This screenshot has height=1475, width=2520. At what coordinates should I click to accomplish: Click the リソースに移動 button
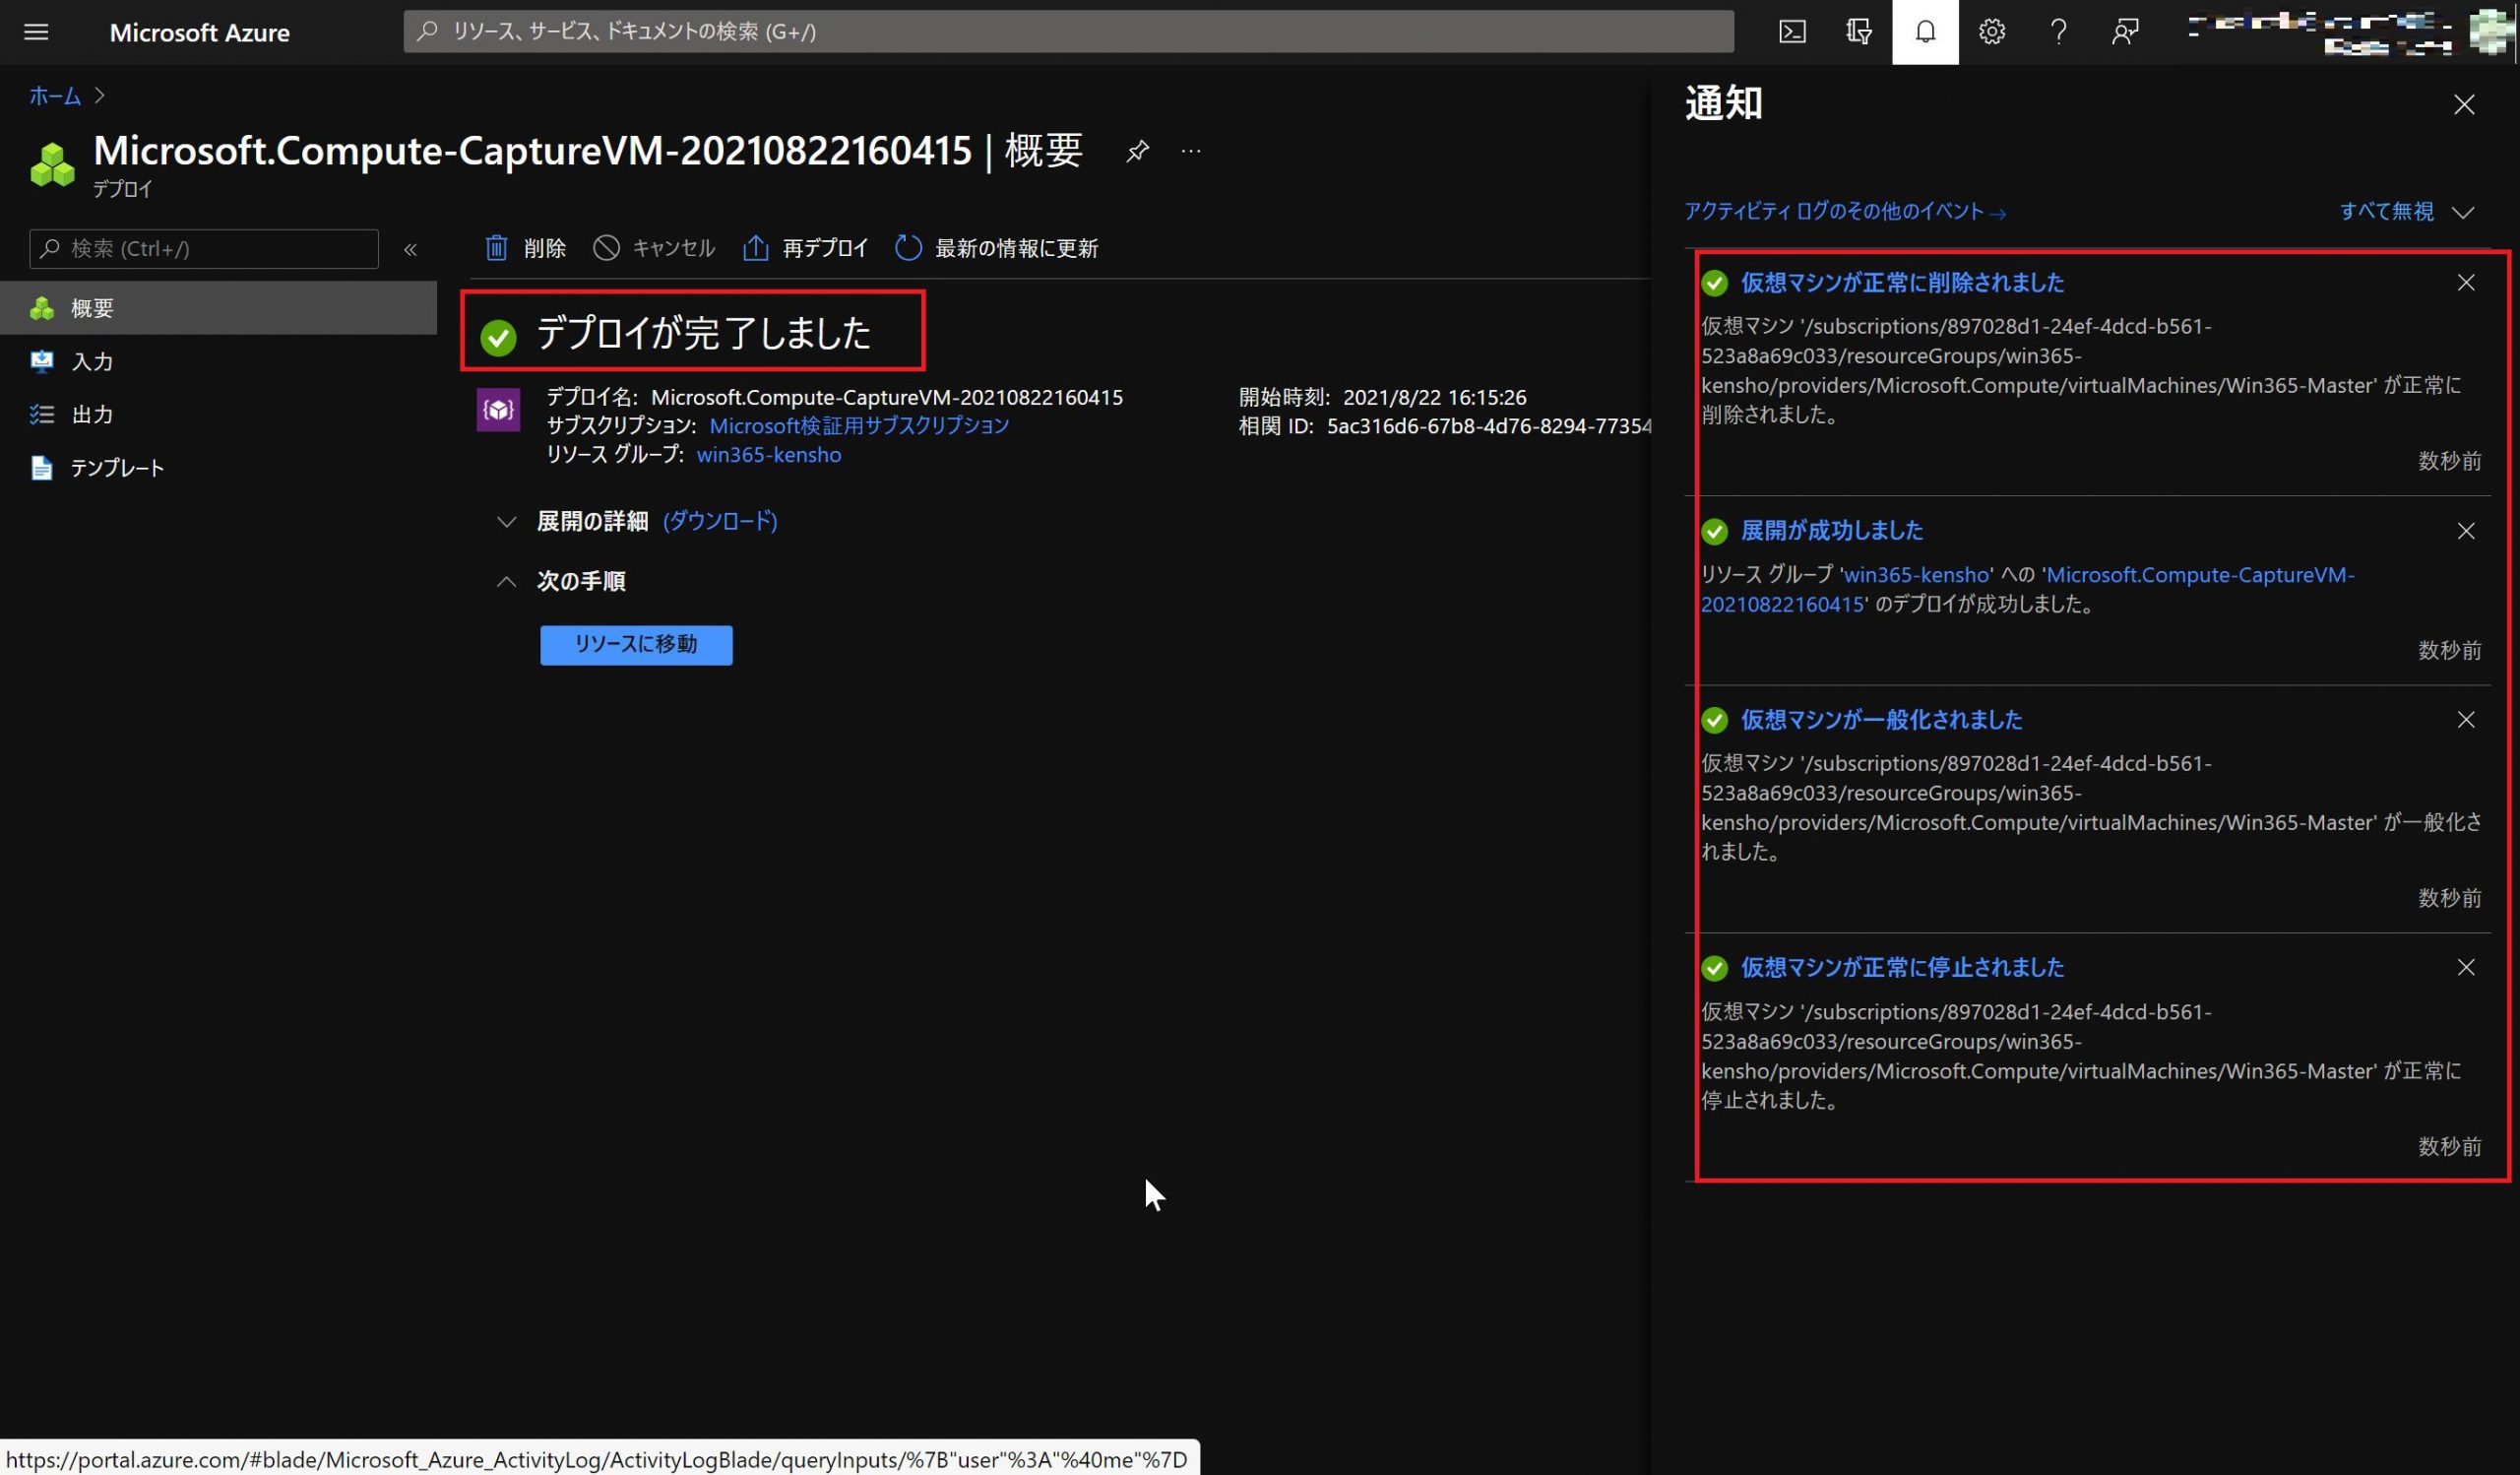[636, 645]
